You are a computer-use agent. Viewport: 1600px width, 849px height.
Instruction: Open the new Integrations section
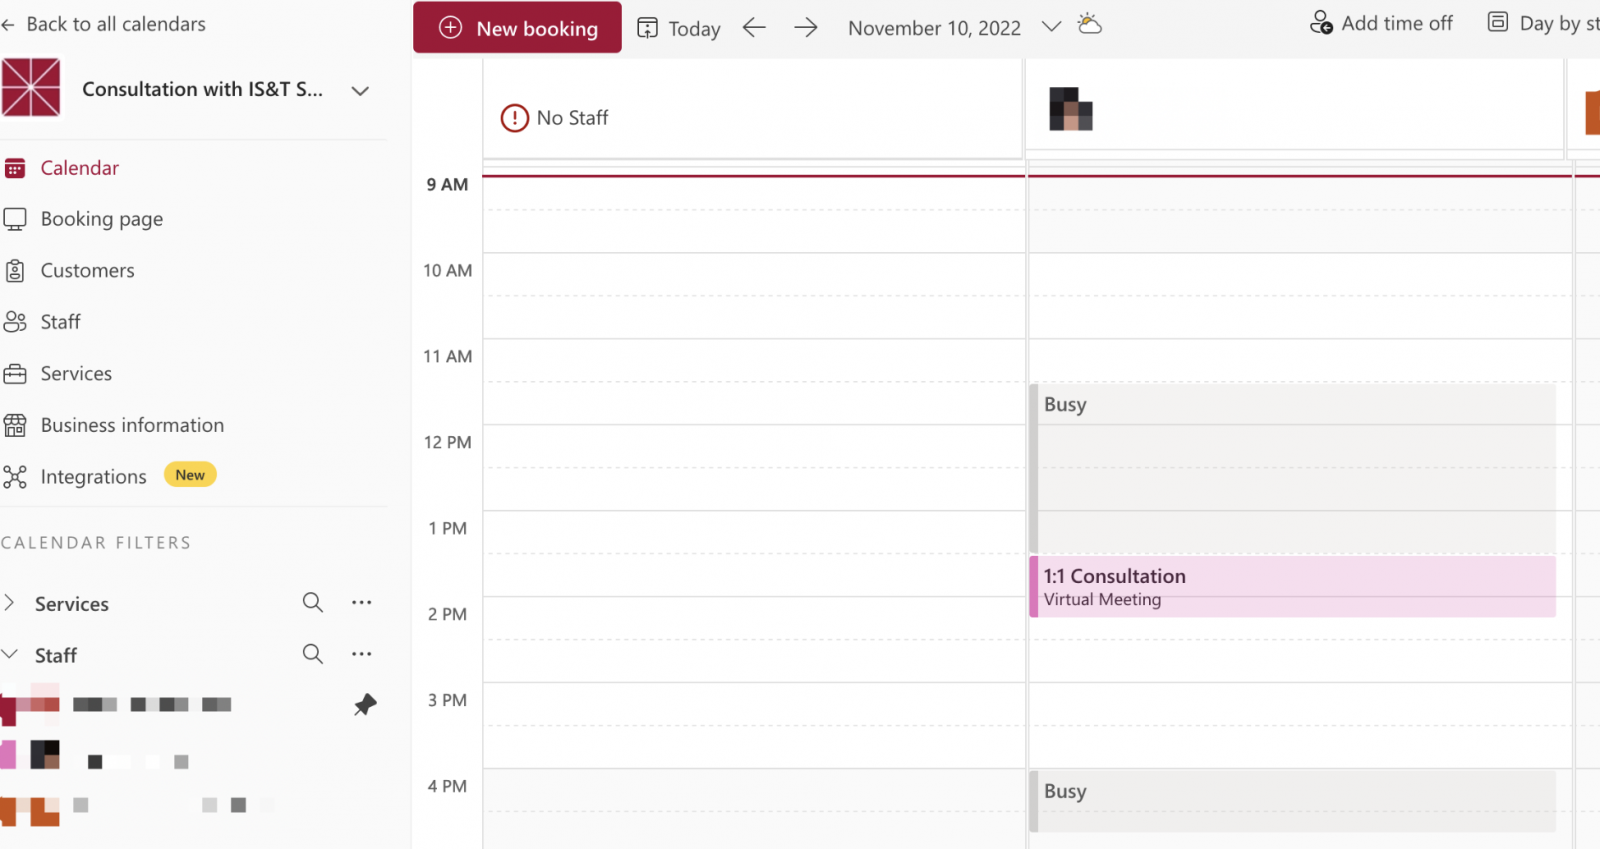pos(93,476)
